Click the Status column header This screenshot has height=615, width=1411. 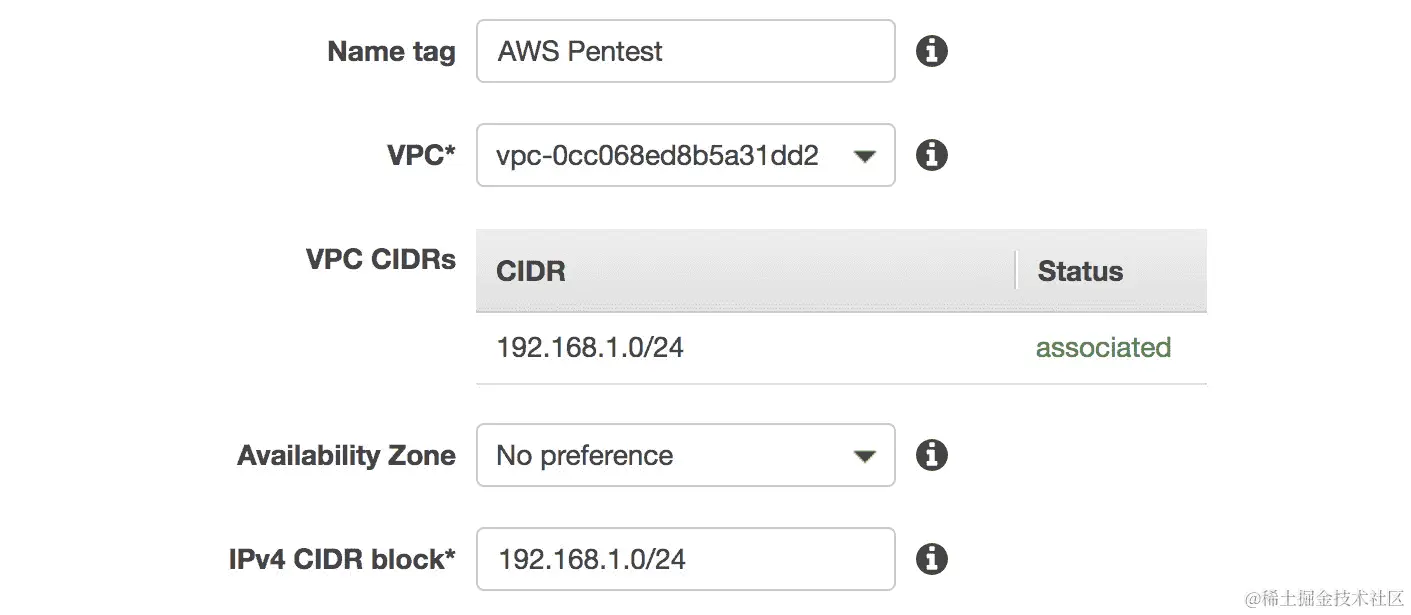(1080, 271)
